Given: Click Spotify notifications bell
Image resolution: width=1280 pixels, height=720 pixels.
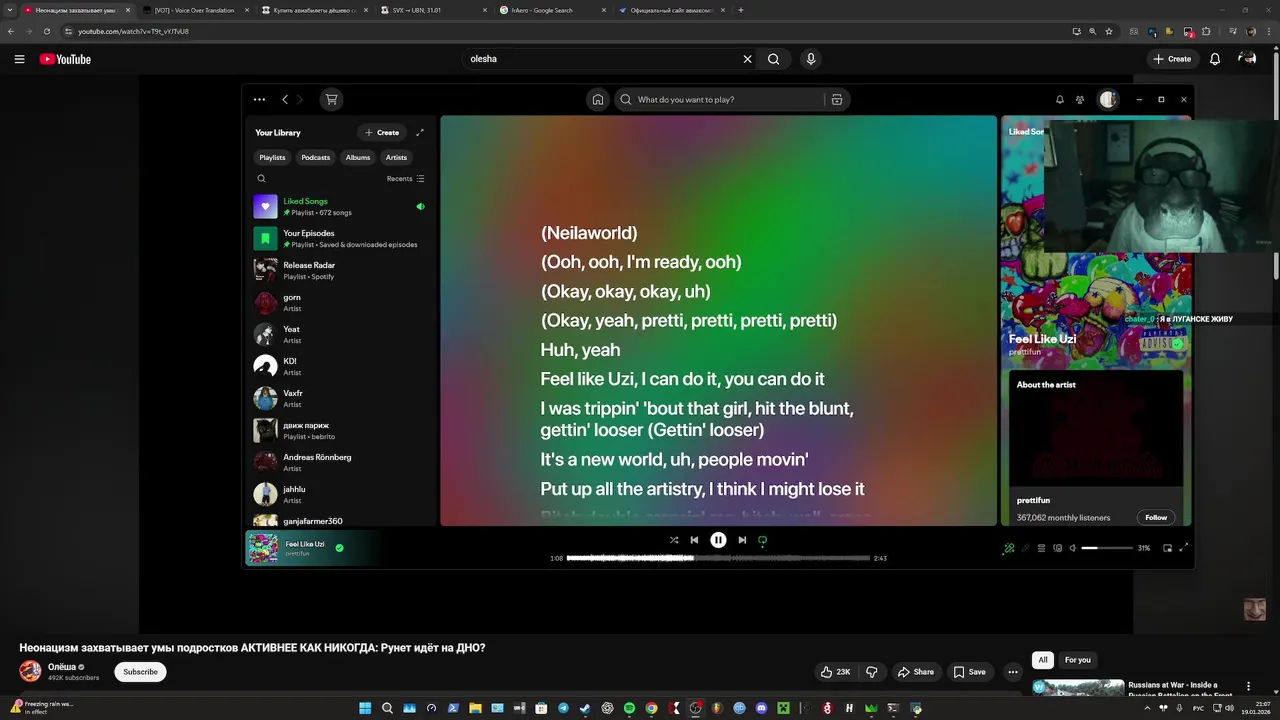Looking at the screenshot, I should (x=1060, y=100).
